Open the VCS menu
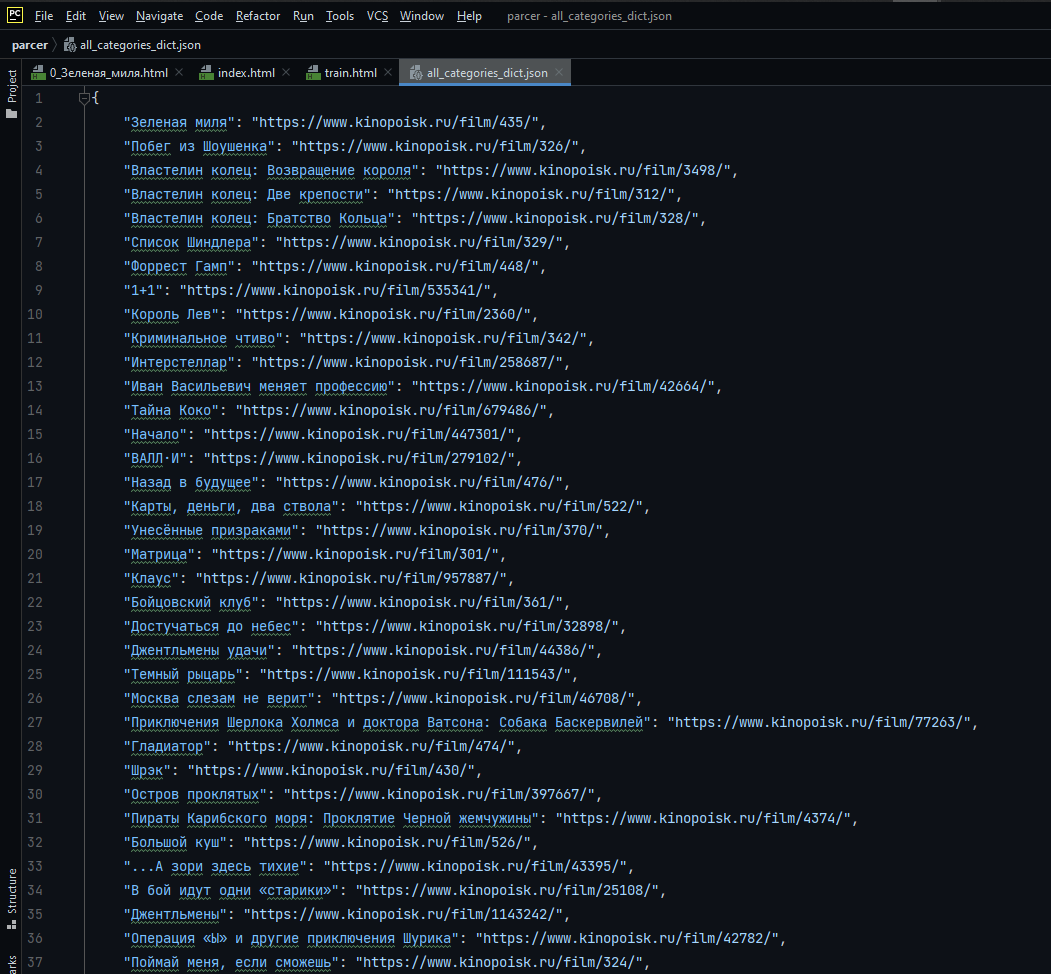 pyautogui.click(x=377, y=16)
